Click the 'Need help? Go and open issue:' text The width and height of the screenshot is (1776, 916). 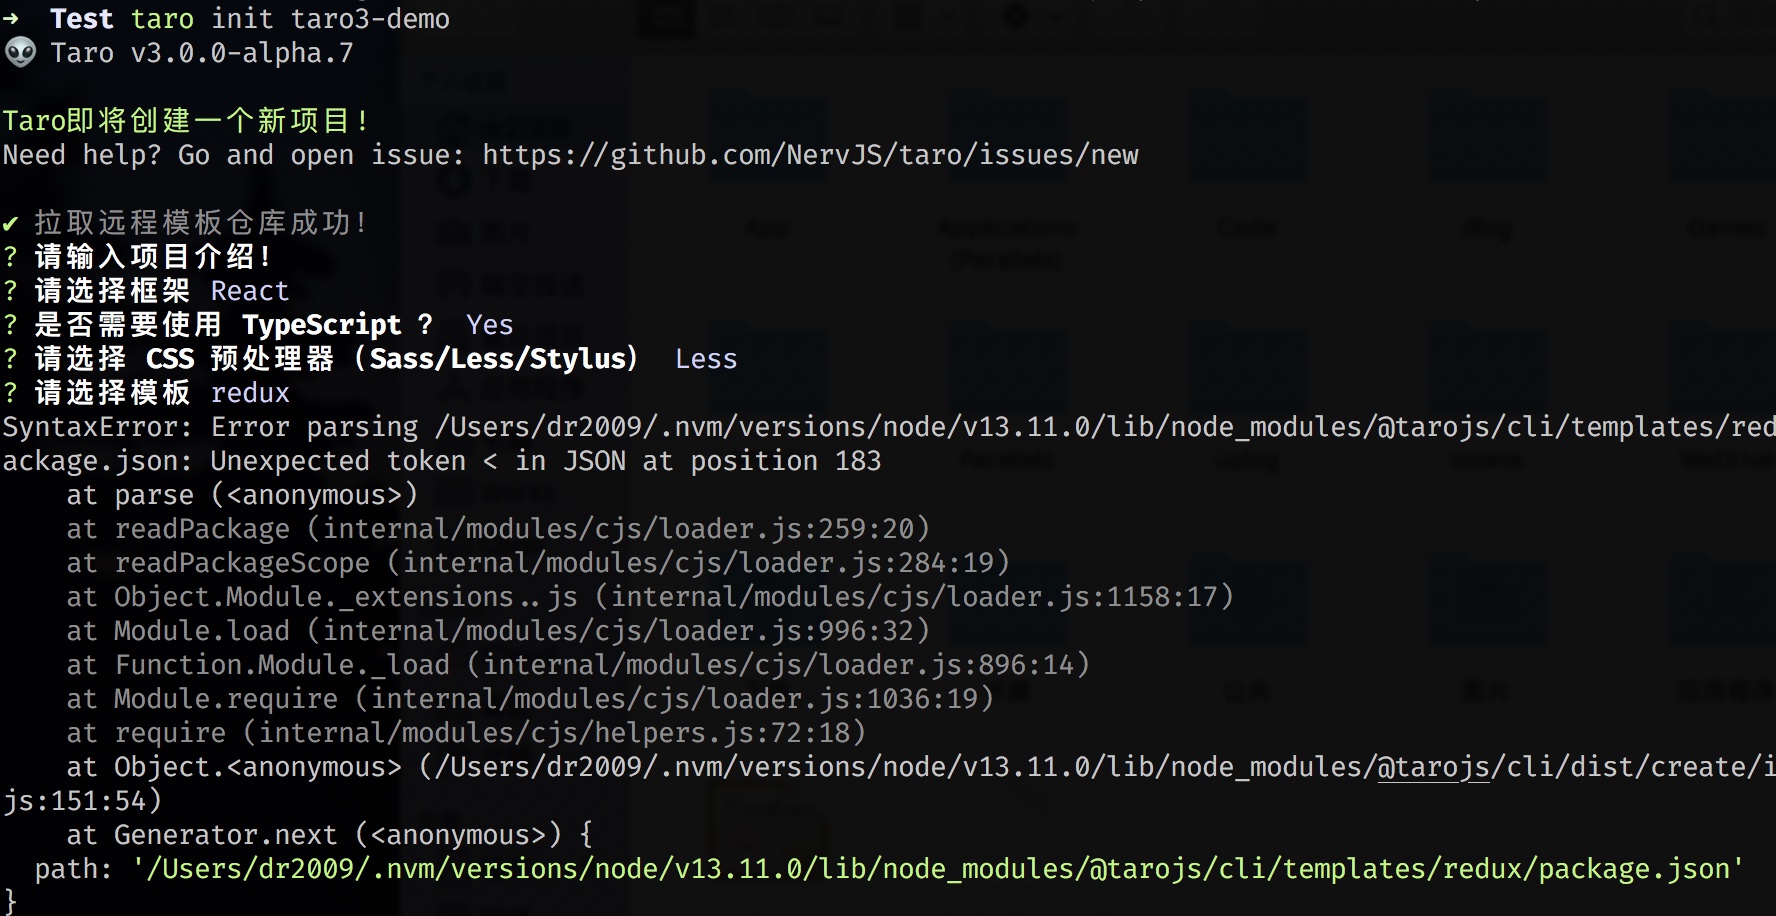pos(234,155)
